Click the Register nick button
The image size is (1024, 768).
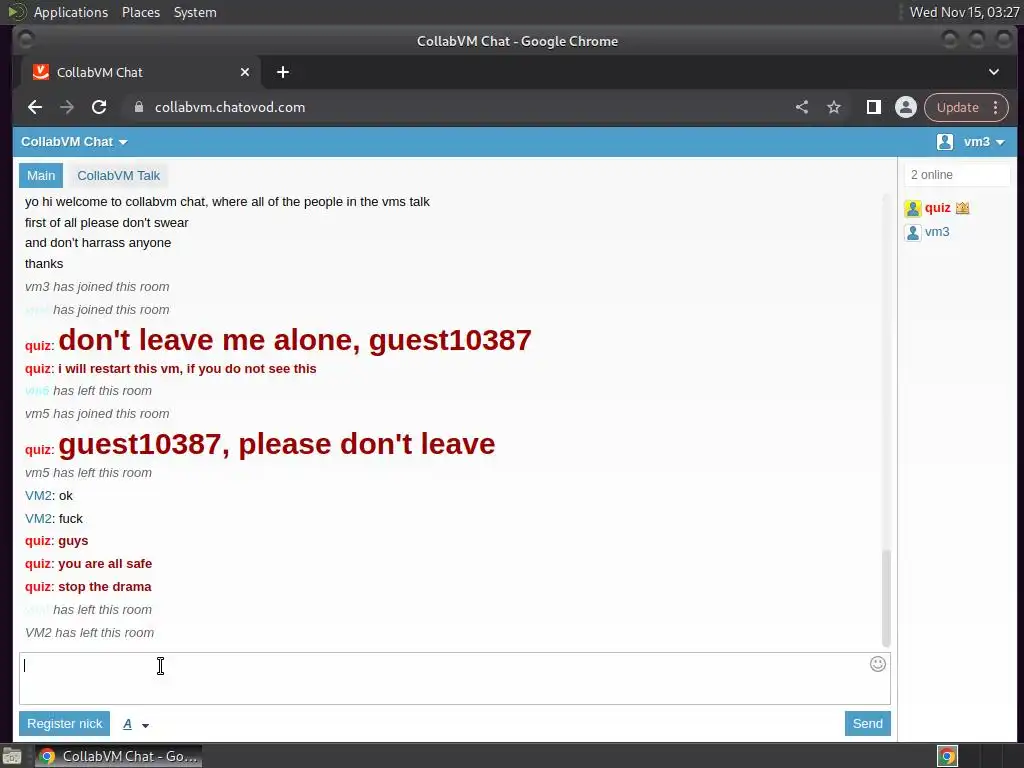(x=64, y=724)
